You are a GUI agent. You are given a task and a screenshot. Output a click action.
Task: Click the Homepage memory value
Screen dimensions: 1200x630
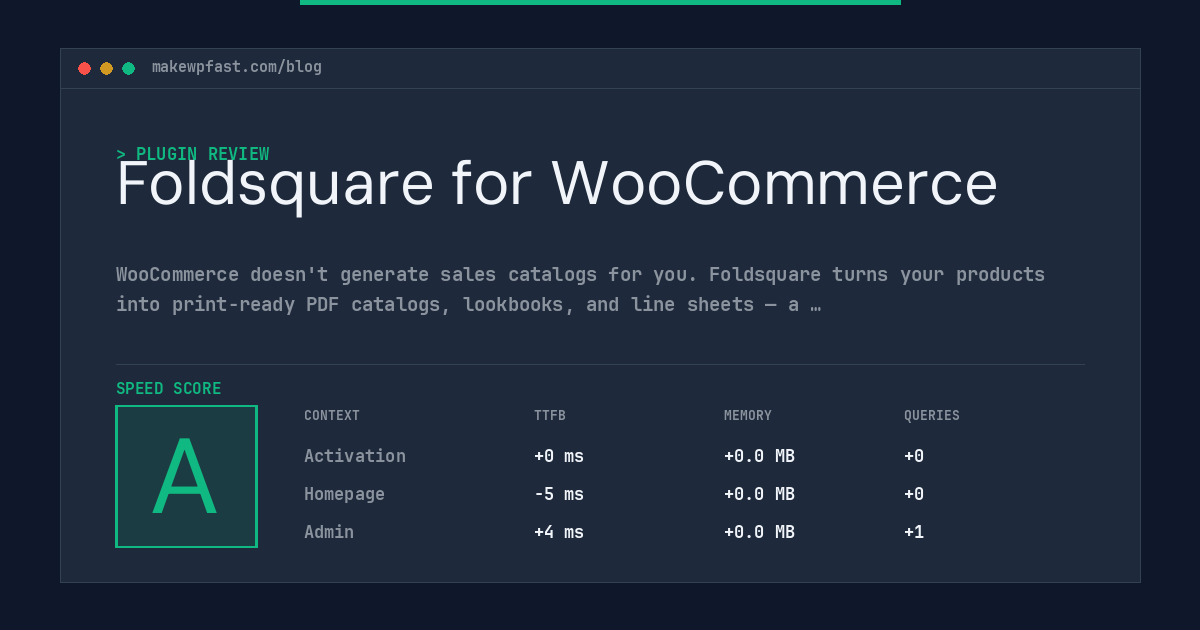759,494
